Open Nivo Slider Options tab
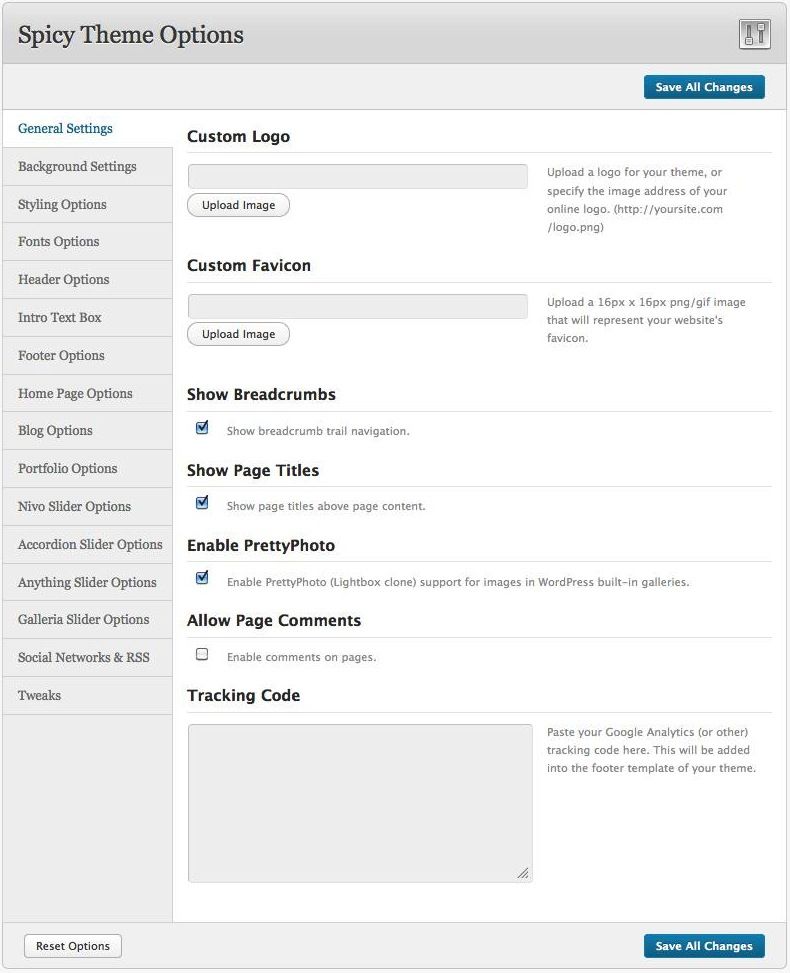 (x=74, y=507)
